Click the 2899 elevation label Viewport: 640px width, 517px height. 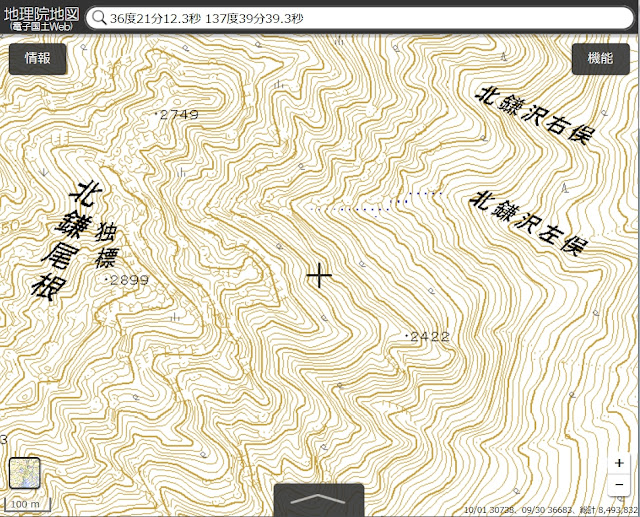click(x=127, y=280)
